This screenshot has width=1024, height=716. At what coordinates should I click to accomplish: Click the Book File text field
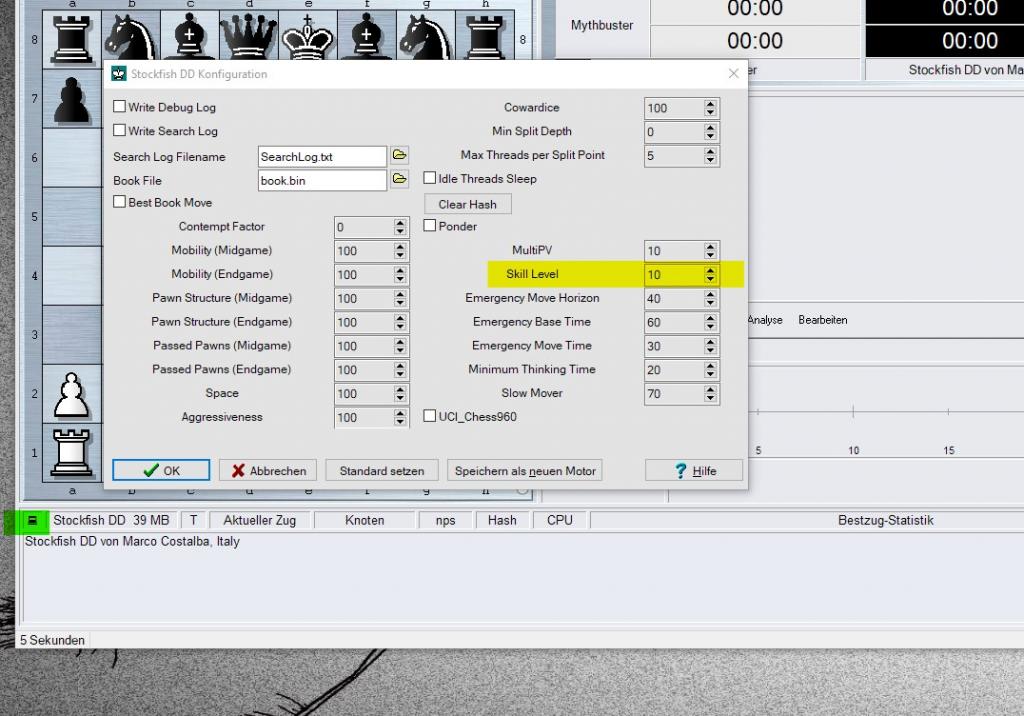[x=321, y=180]
